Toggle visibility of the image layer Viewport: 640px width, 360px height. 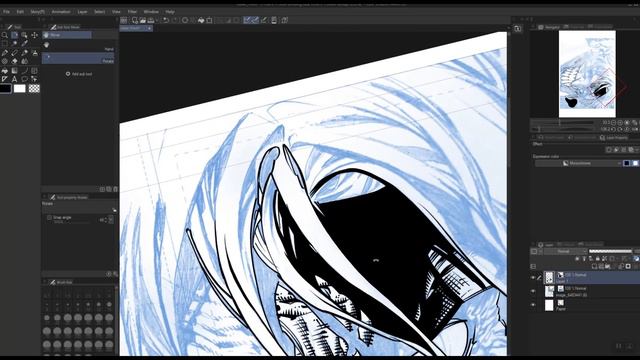(533, 291)
